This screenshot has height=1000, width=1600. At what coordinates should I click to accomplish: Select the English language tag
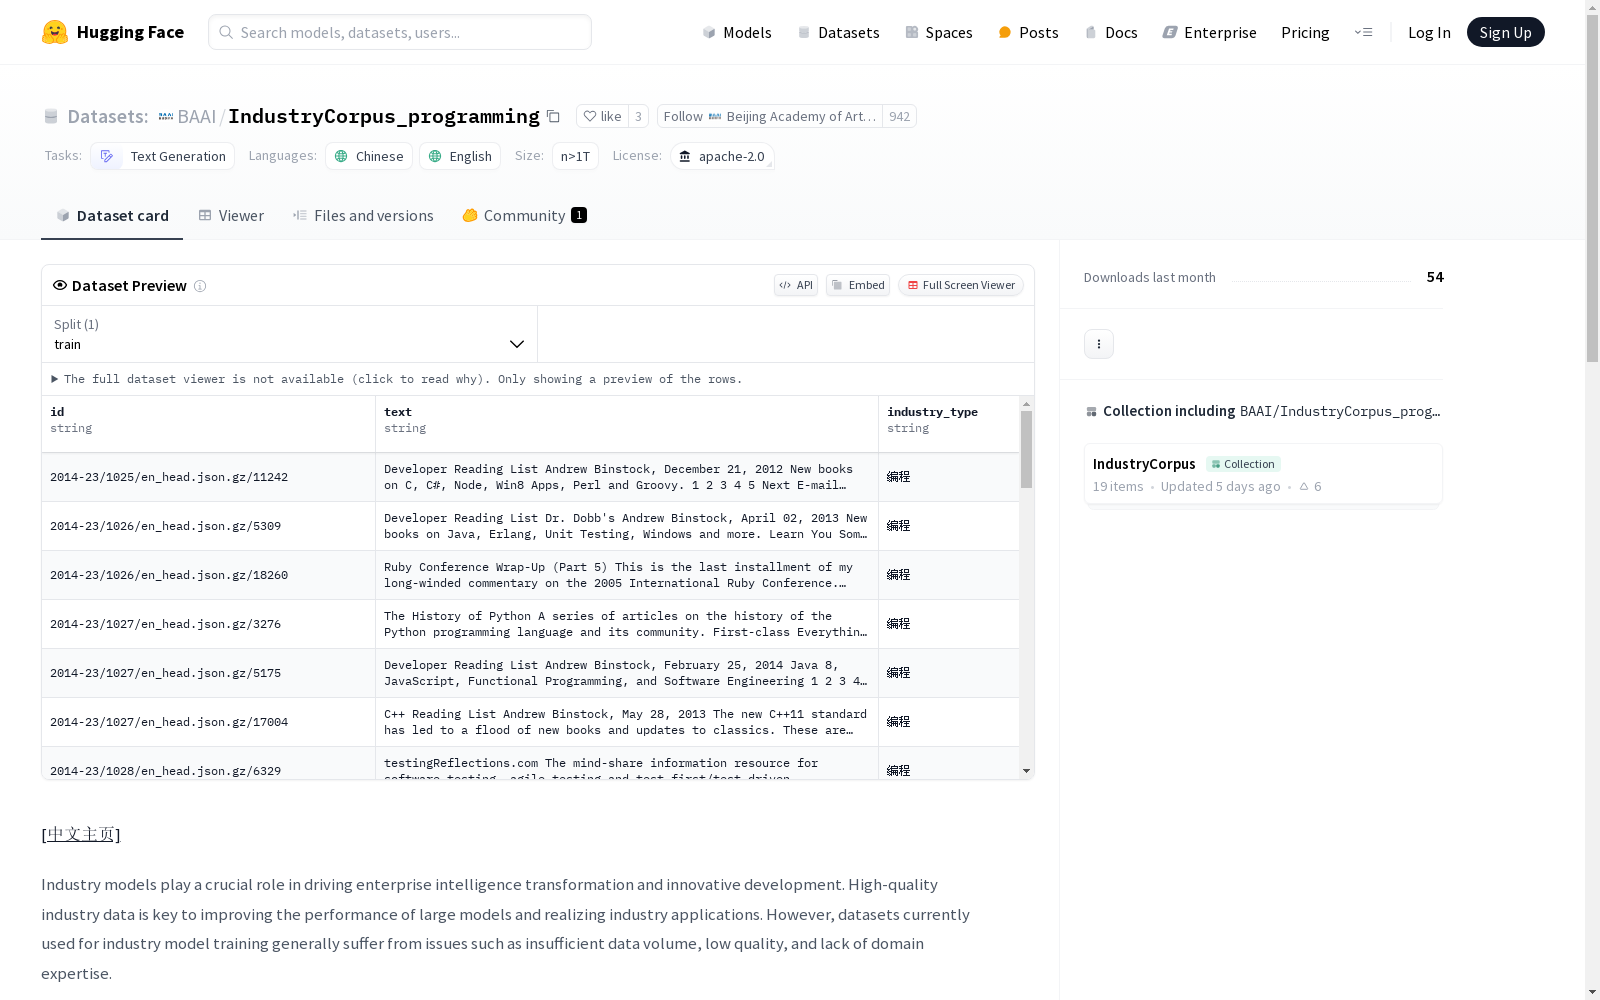(x=461, y=156)
